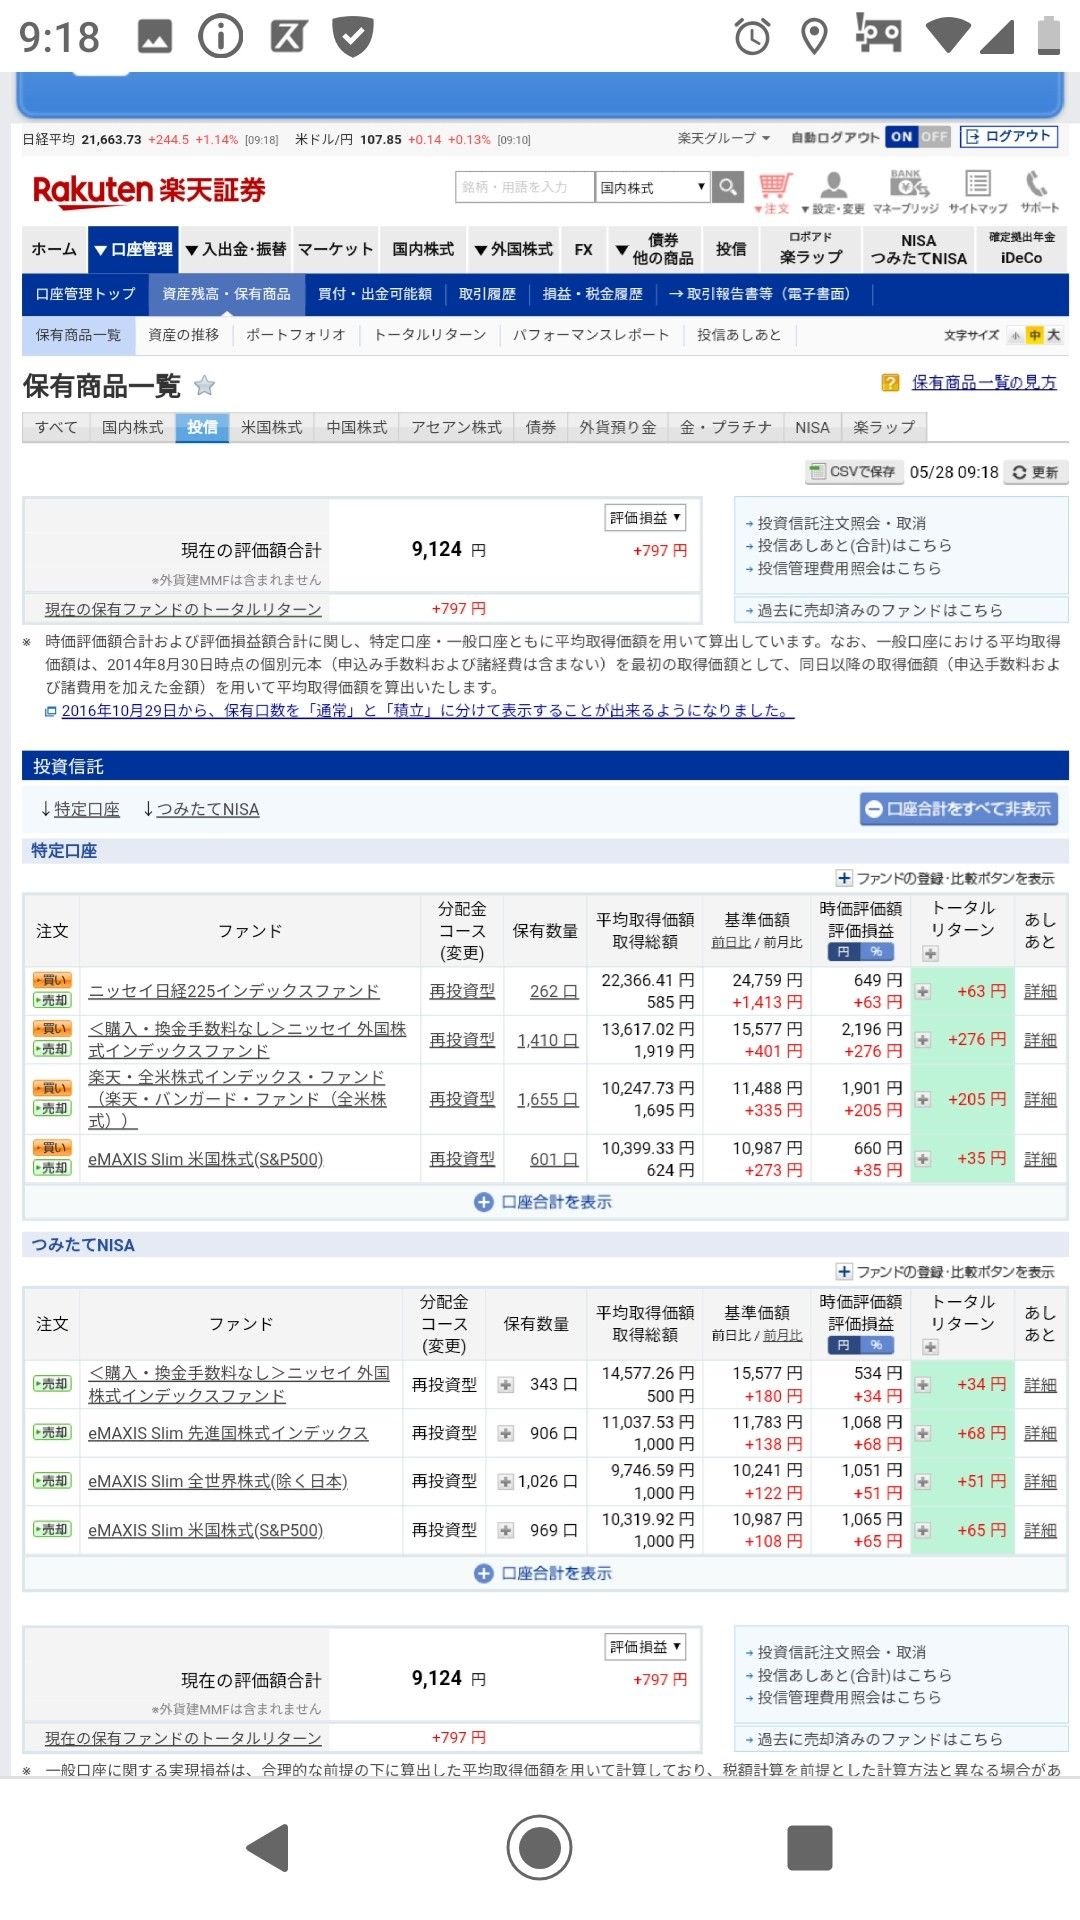This screenshot has width=1080, height=1920.
Task: Open the トータルリターン sub-tab
Action: click(430, 335)
